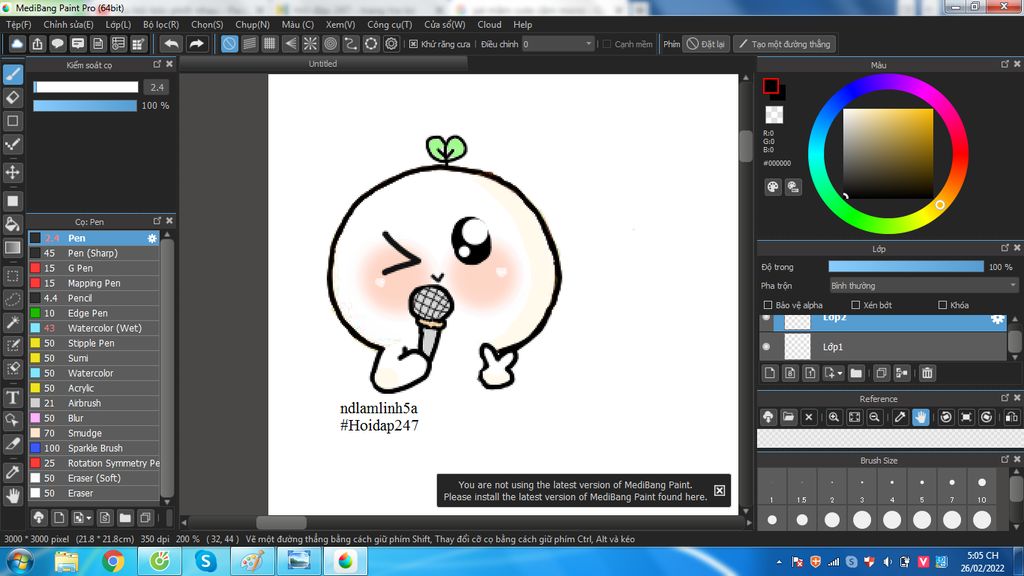Add a new layer folder
This screenshot has width=1024, height=576.
pyautogui.click(x=856, y=373)
